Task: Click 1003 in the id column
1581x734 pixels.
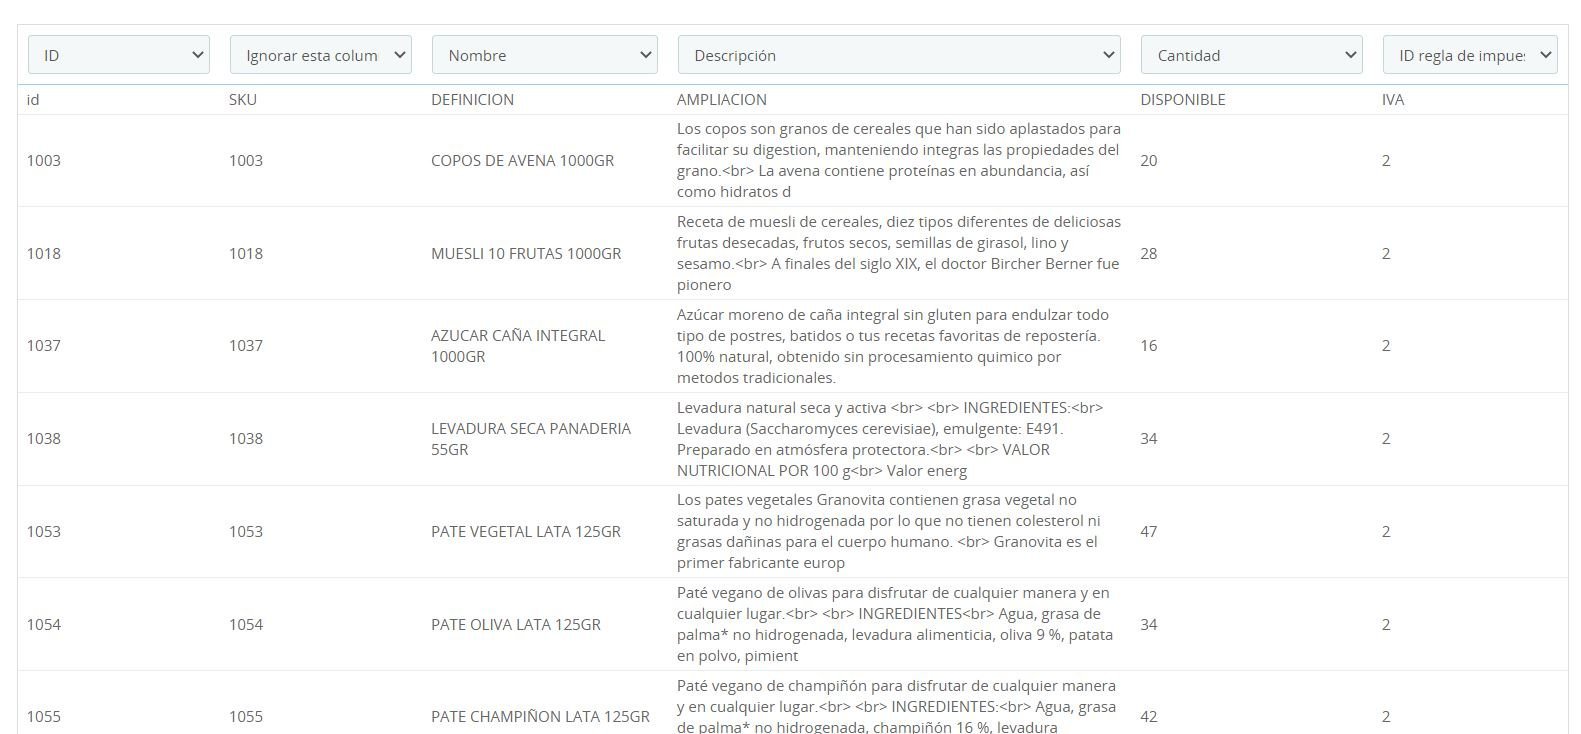Action: coord(44,161)
